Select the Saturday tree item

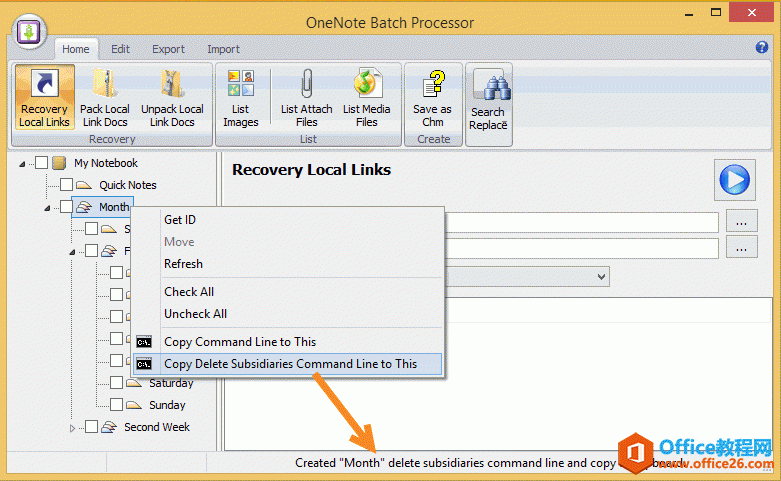pyautogui.click(x=171, y=383)
